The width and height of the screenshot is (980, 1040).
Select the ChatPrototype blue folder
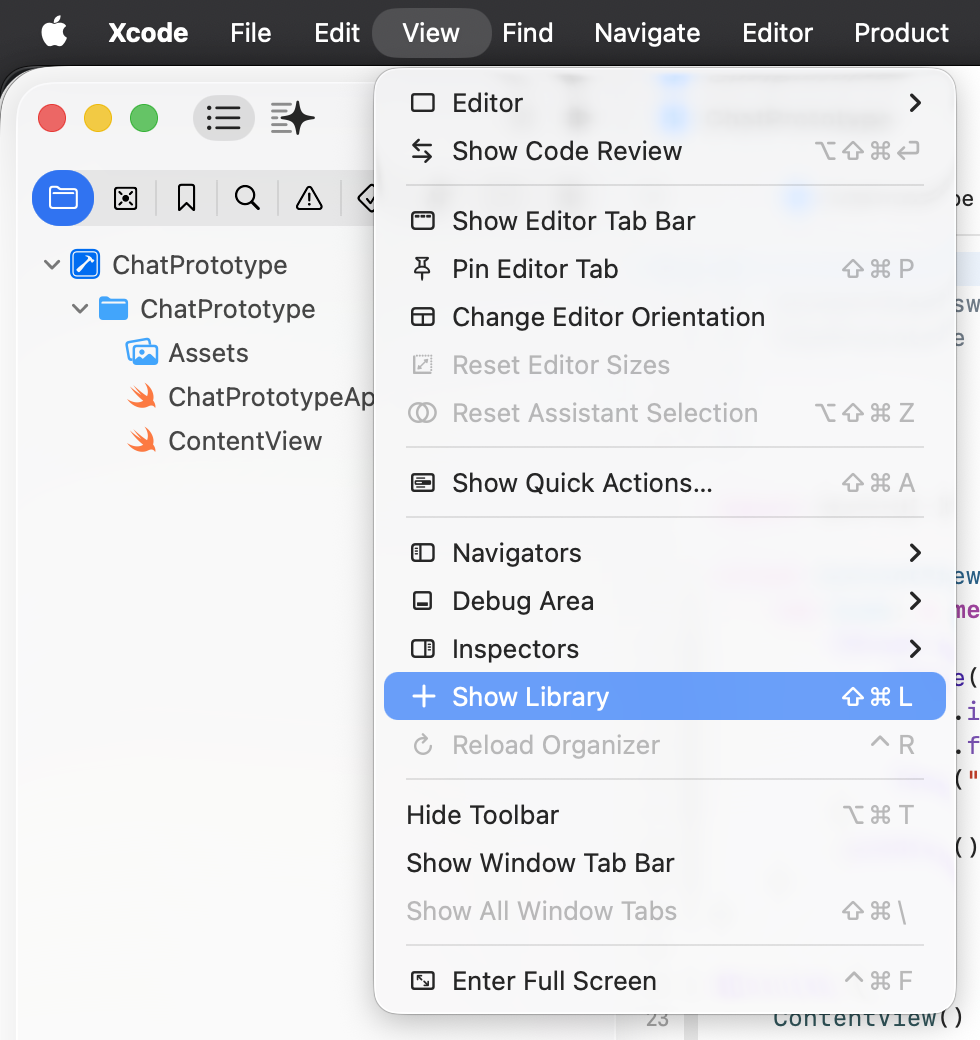point(207,308)
